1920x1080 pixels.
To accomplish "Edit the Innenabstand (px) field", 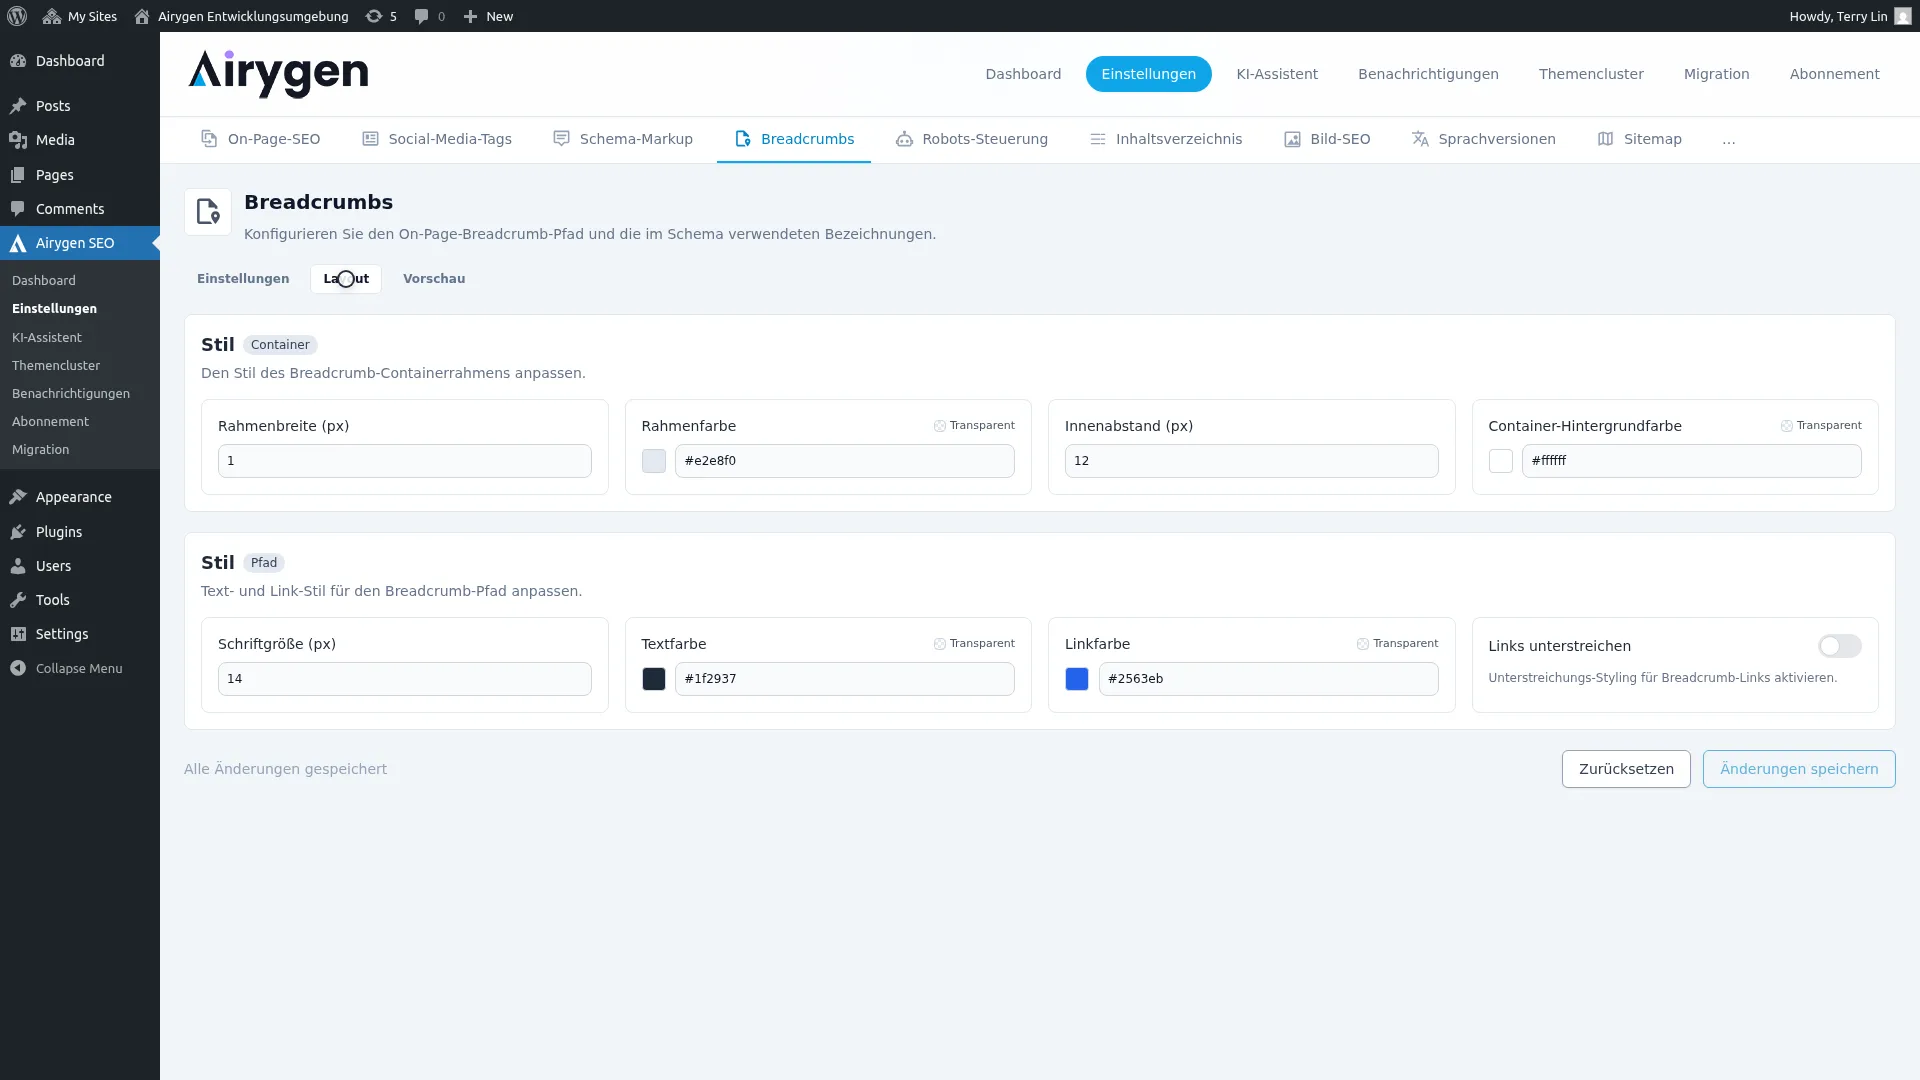I will click(1251, 461).
